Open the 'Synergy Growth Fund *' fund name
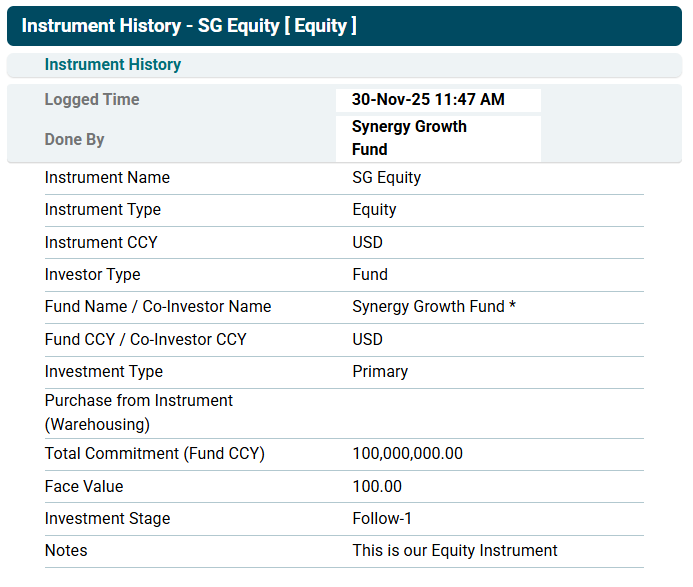Viewport: 693px width, 587px height. click(433, 307)
